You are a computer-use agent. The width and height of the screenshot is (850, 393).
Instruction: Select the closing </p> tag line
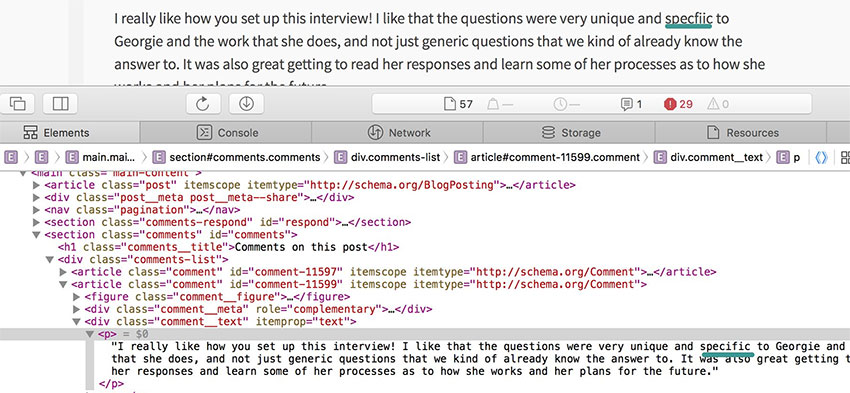pyautogui.click(x=111, y=384)
